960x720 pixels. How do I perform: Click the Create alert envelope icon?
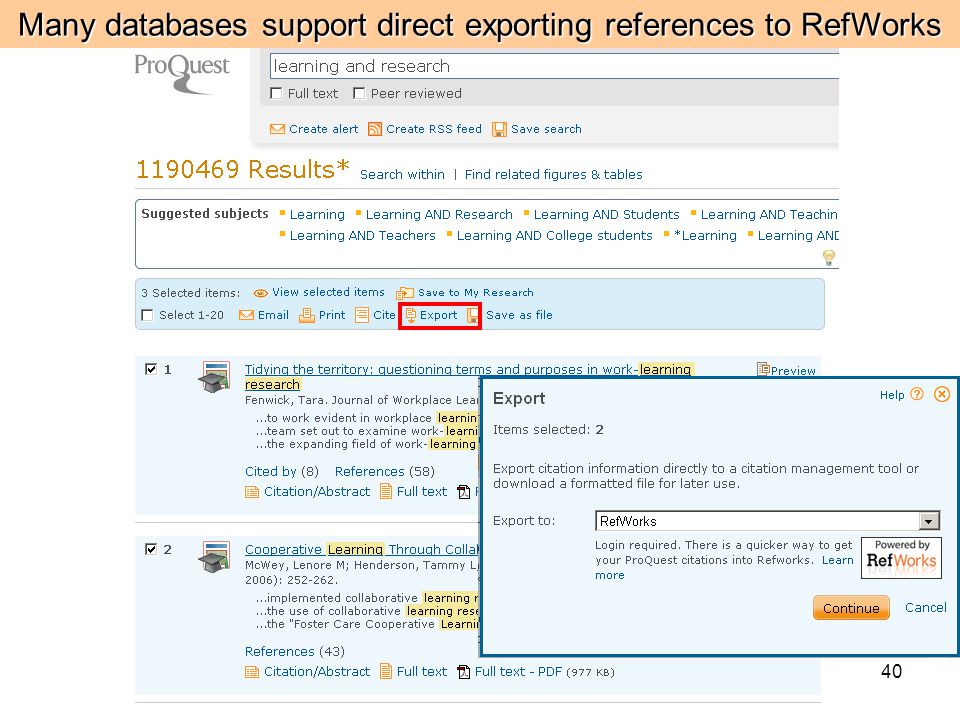[277, 129]
